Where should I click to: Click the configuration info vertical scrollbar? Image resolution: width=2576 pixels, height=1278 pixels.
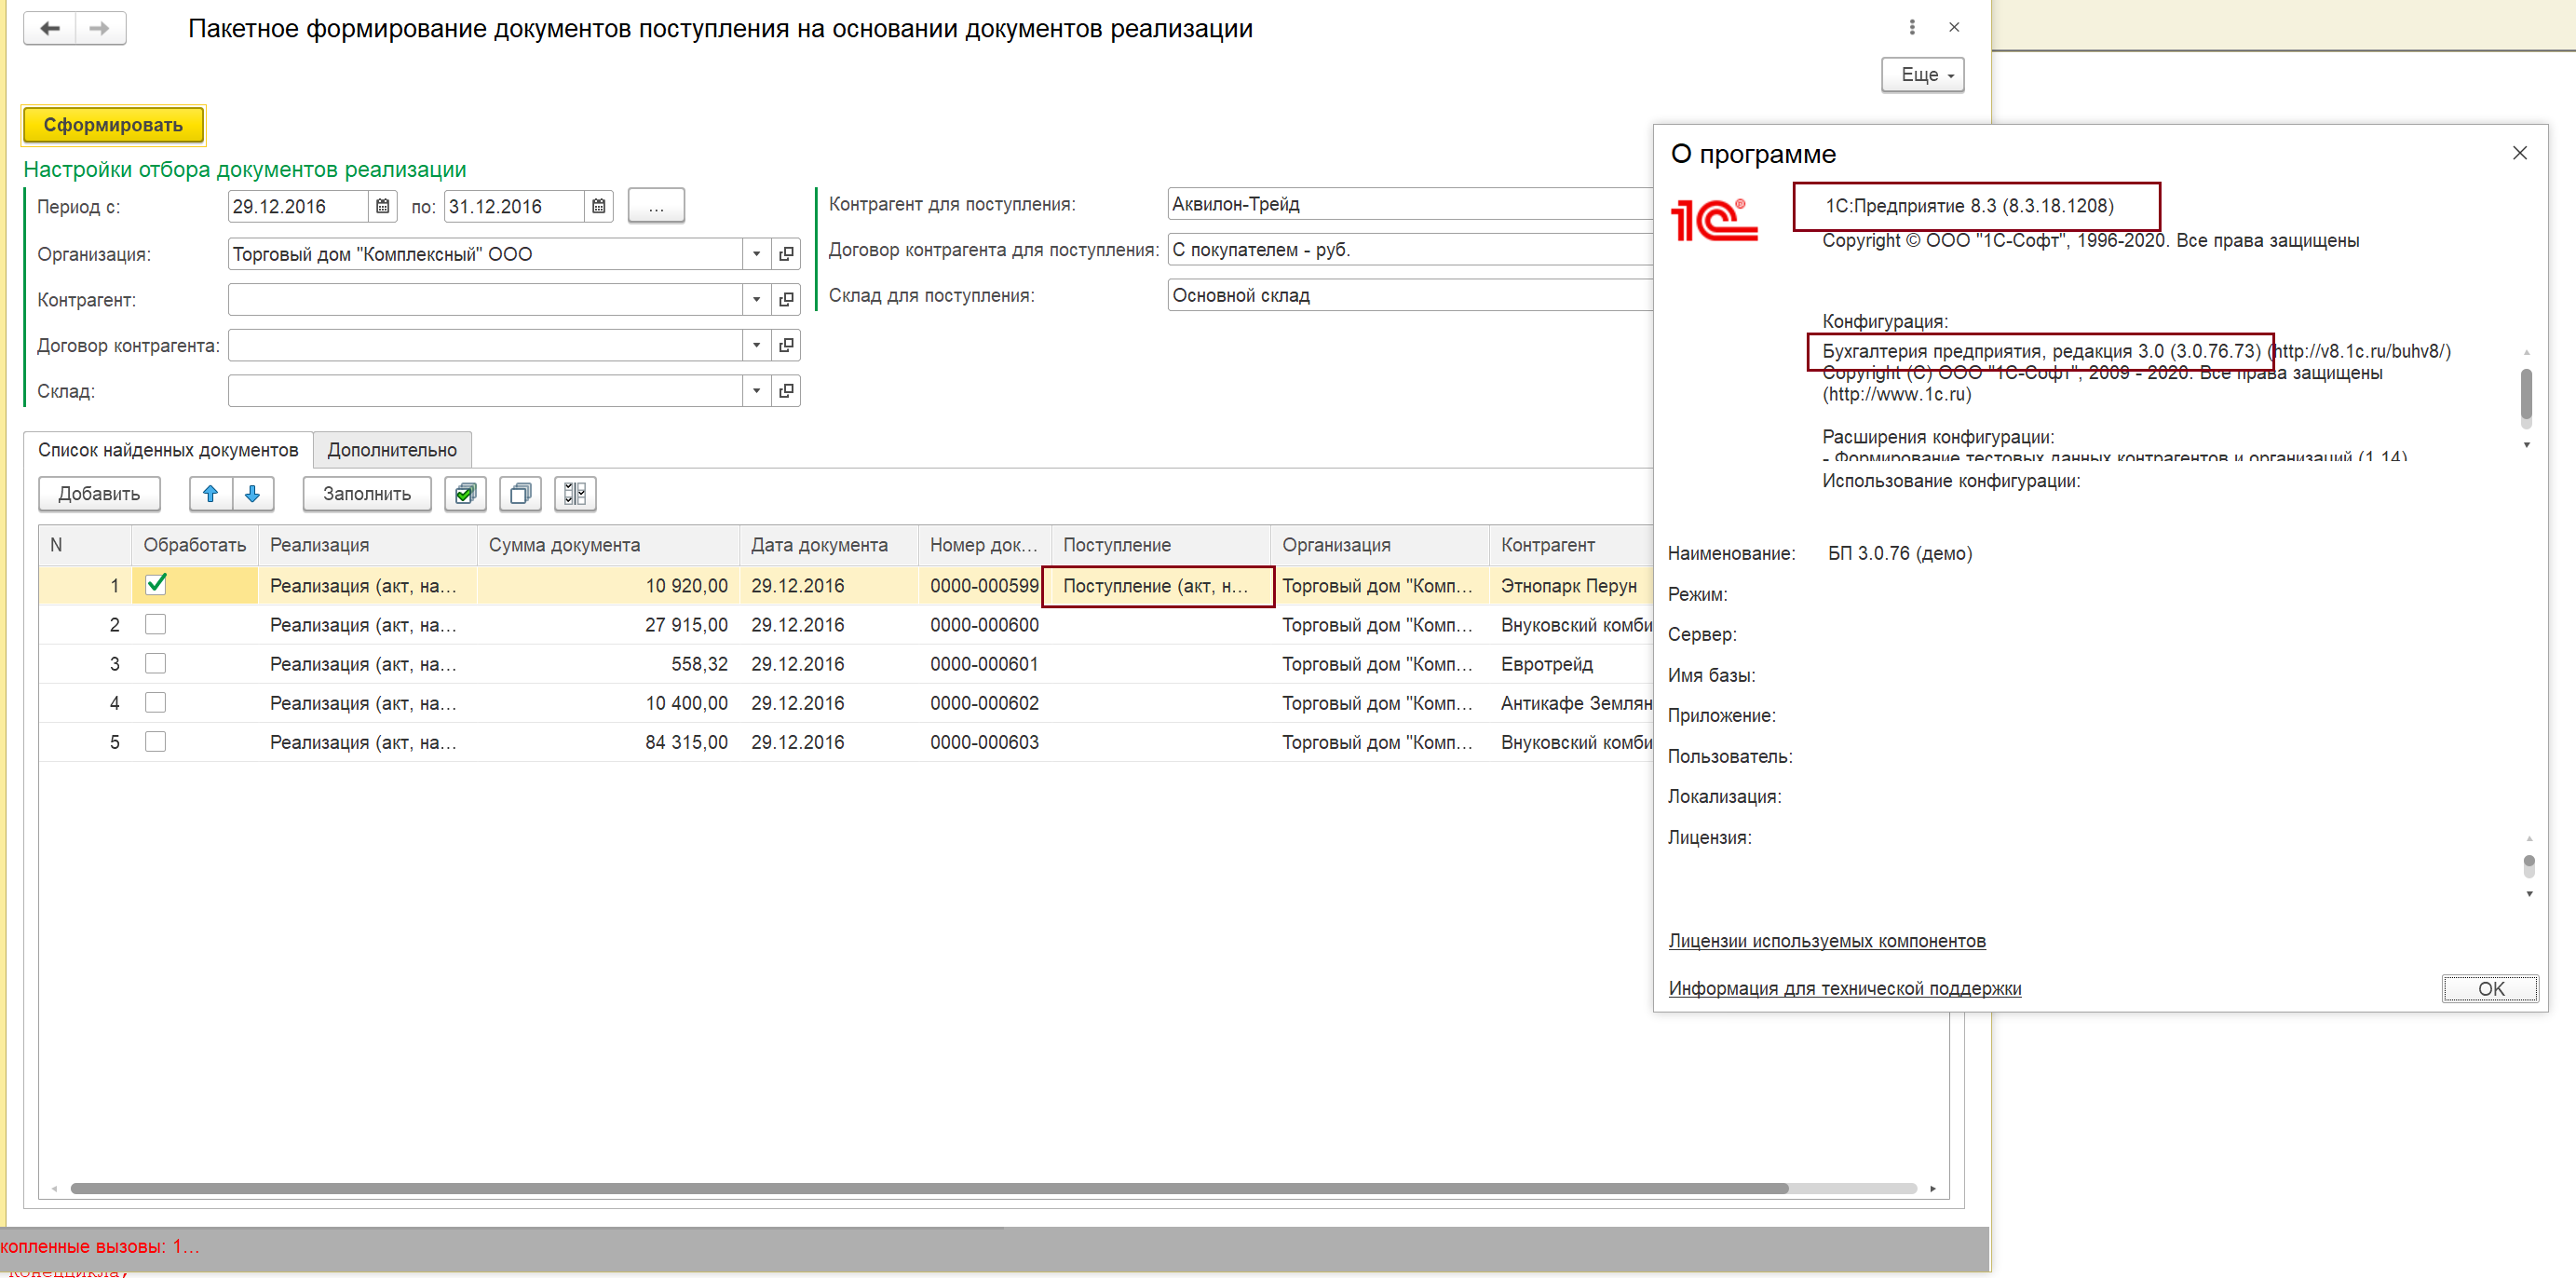tap(2526, 395)
